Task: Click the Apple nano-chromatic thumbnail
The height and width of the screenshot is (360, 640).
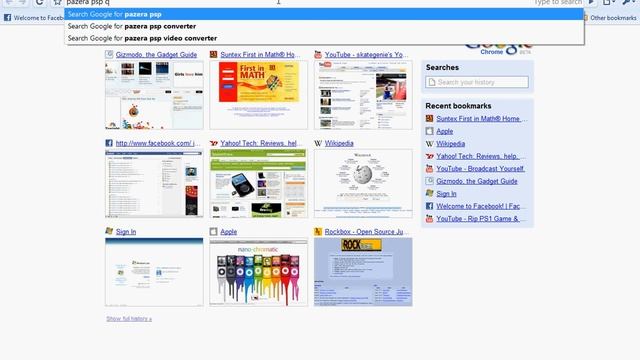Action: [259, 272]
